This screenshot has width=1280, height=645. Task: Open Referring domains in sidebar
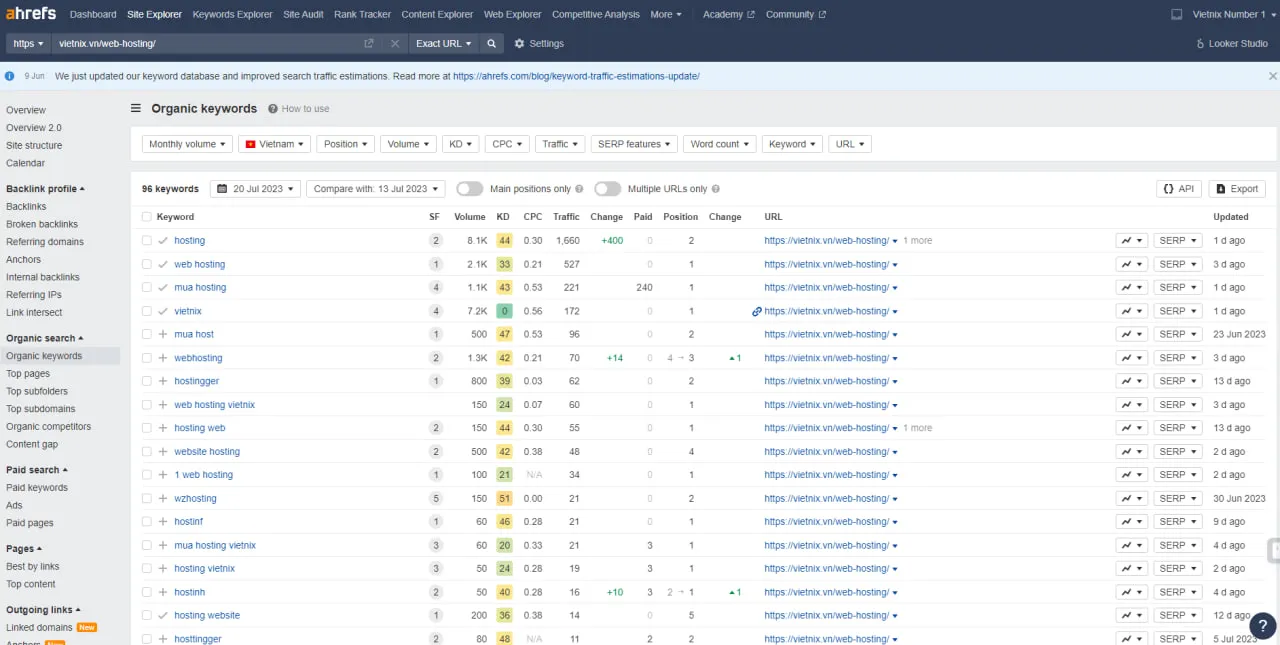point(45,242)
